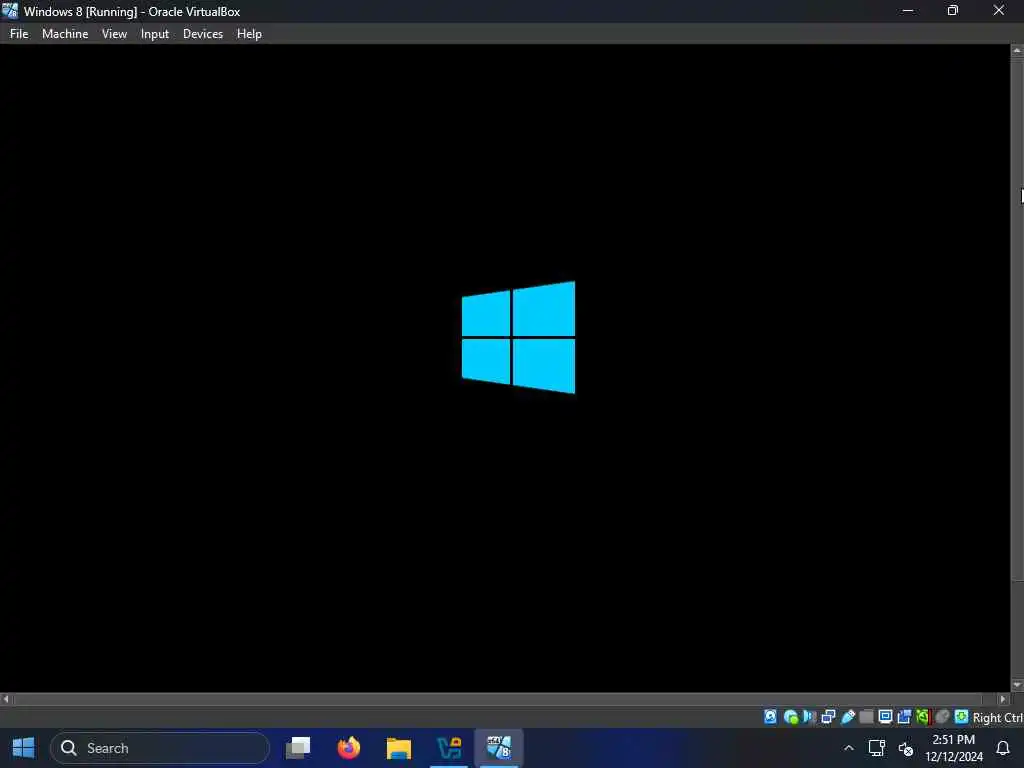Open the Windows Start menu

click(24, 748)
